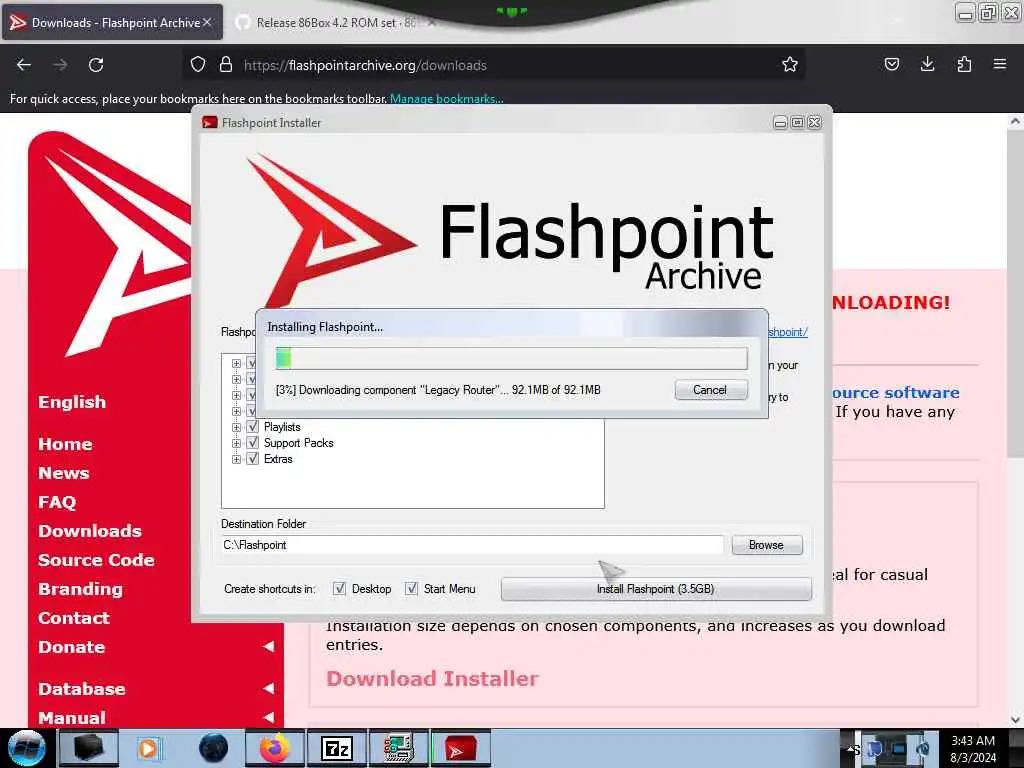Click the Downloading component Legacy Router status text
This screenshot has width=1024, height=768.
(x=438, y=390)
